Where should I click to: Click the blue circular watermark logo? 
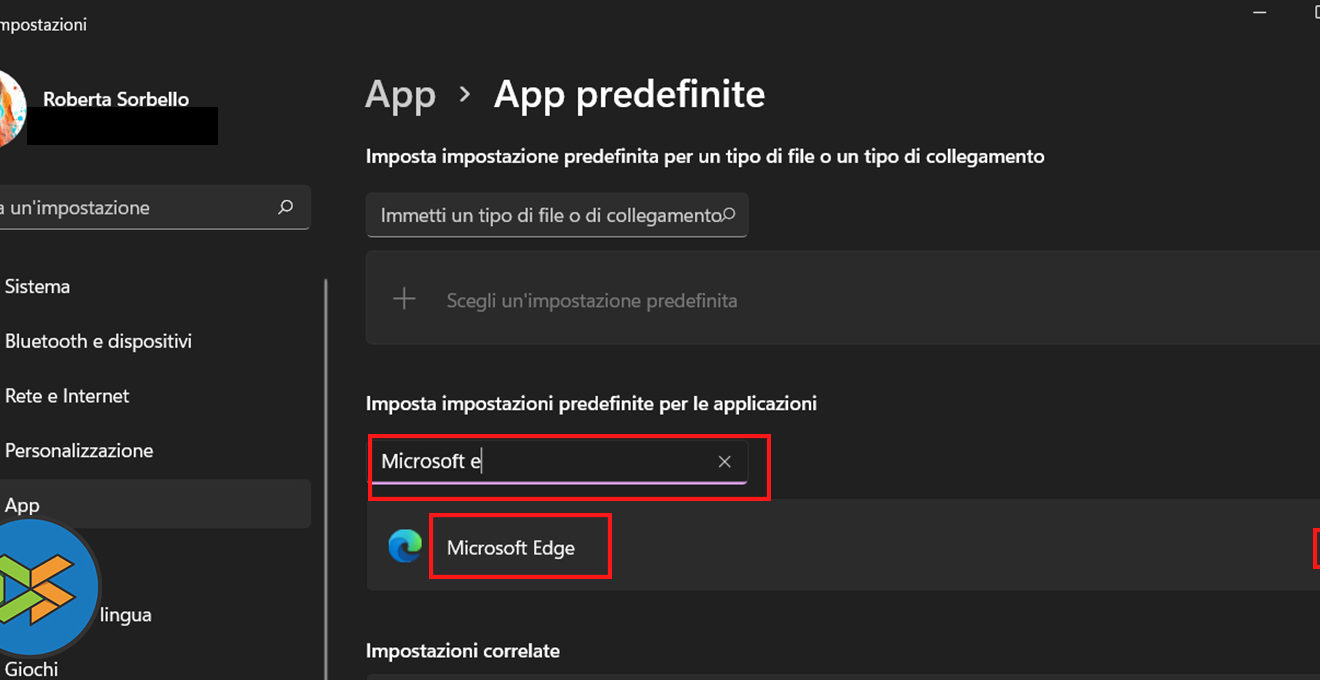pos(45,583)
